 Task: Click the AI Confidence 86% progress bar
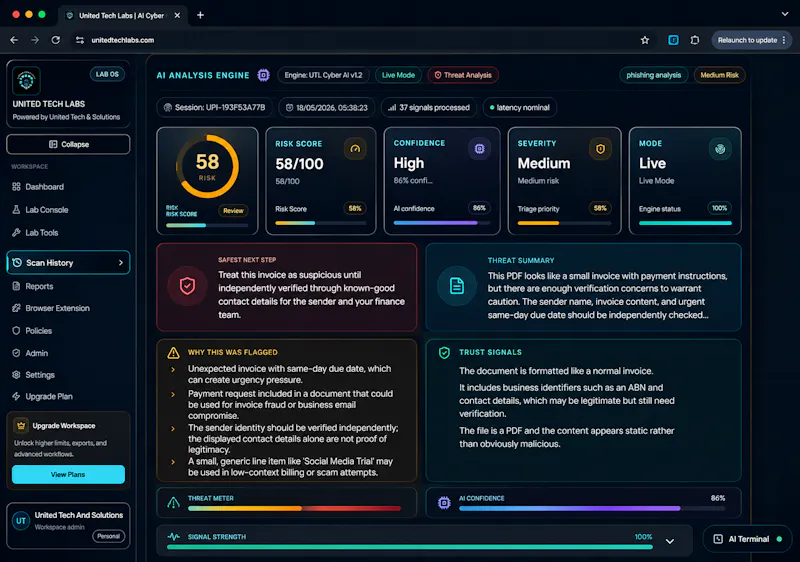tap(592, 508)
